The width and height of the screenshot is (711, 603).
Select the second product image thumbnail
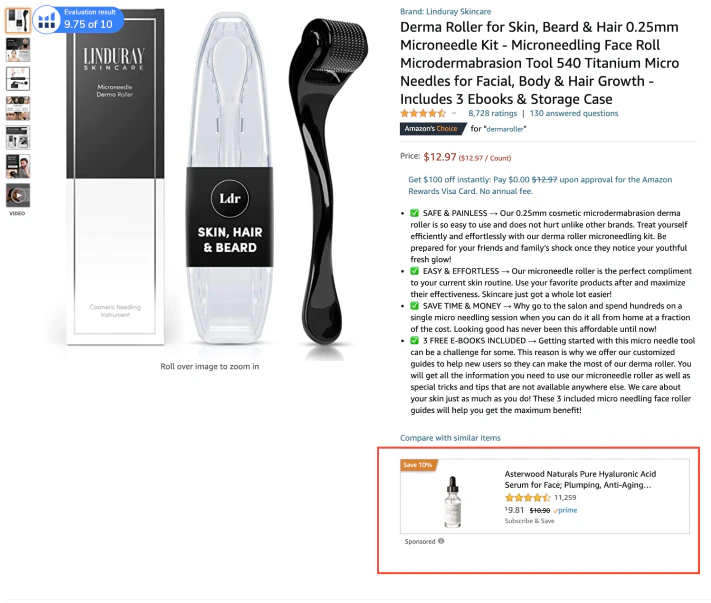point(18,50)
